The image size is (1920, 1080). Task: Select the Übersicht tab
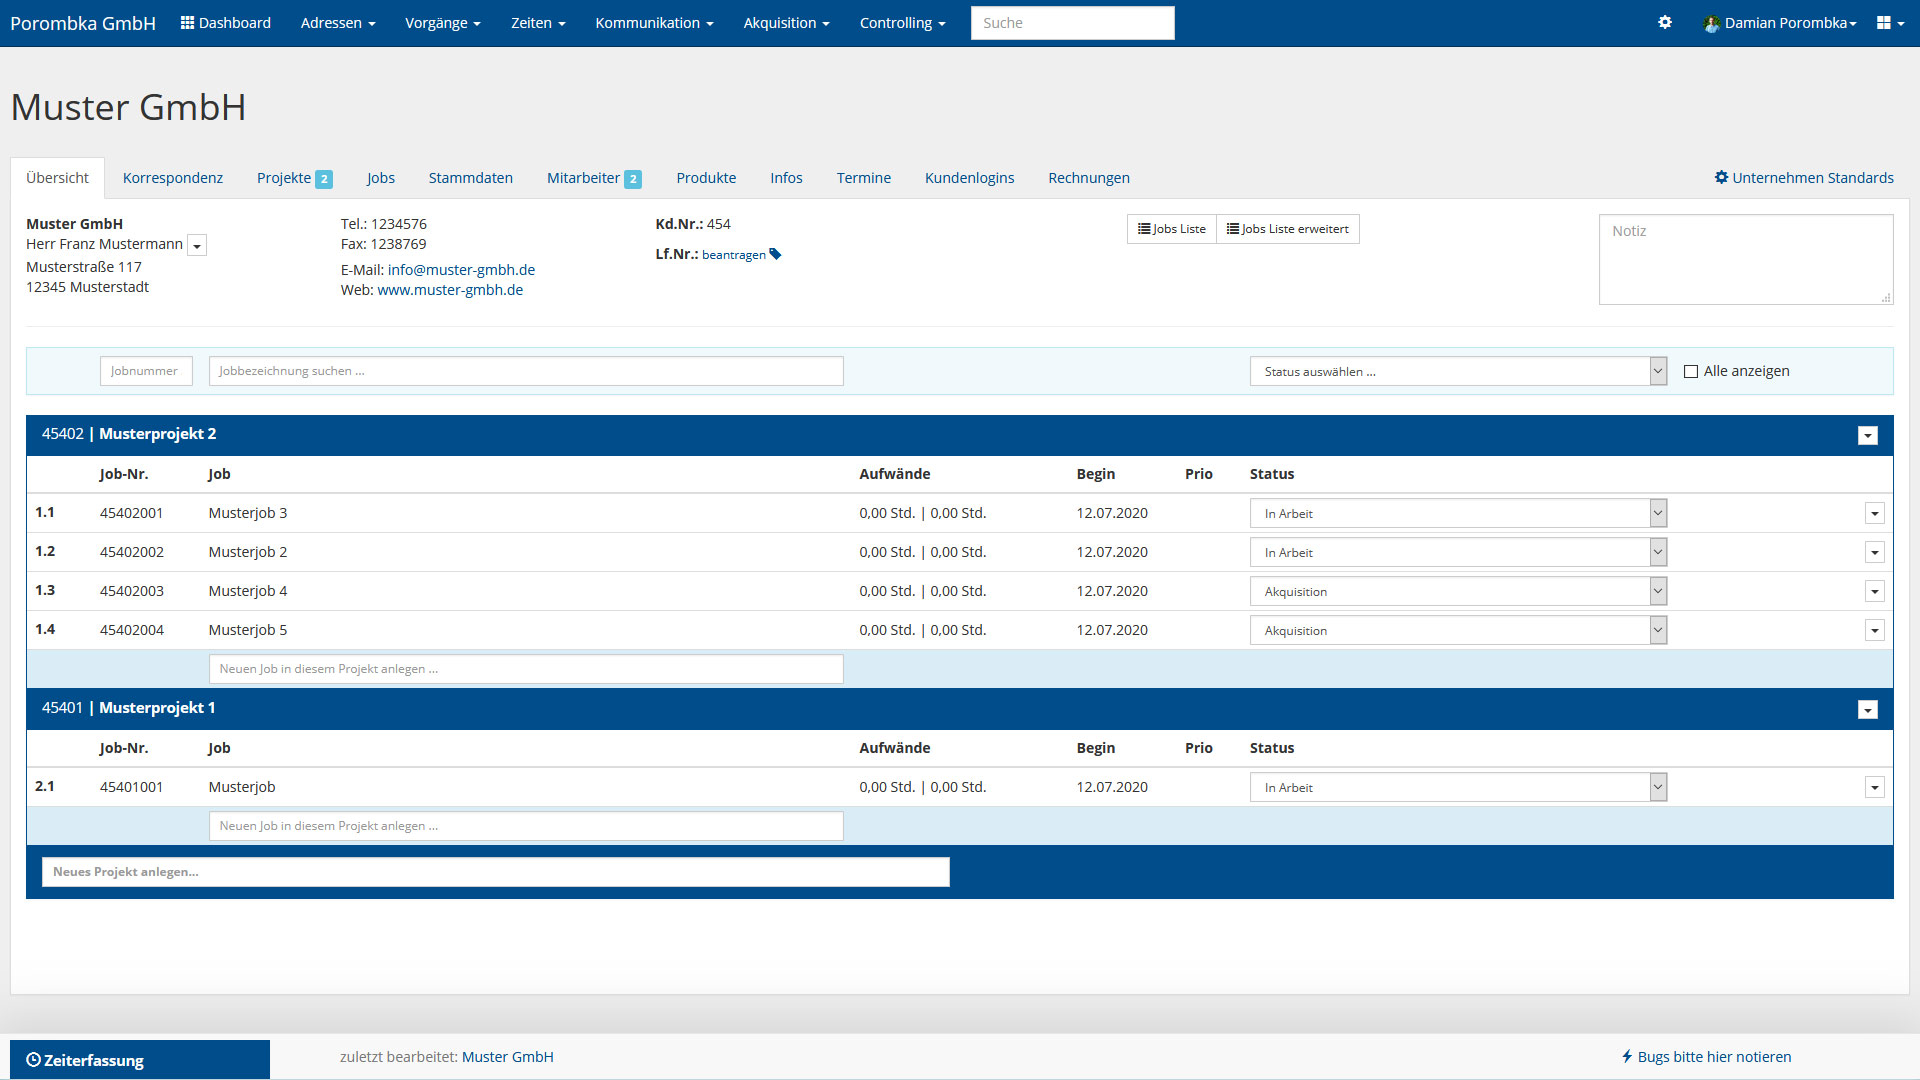57,177
